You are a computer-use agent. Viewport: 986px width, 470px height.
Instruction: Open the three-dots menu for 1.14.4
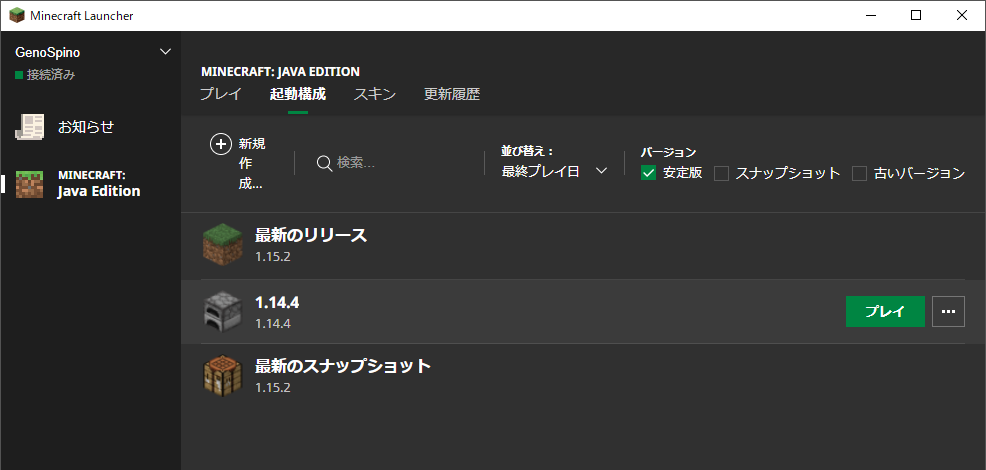(948, 311)
